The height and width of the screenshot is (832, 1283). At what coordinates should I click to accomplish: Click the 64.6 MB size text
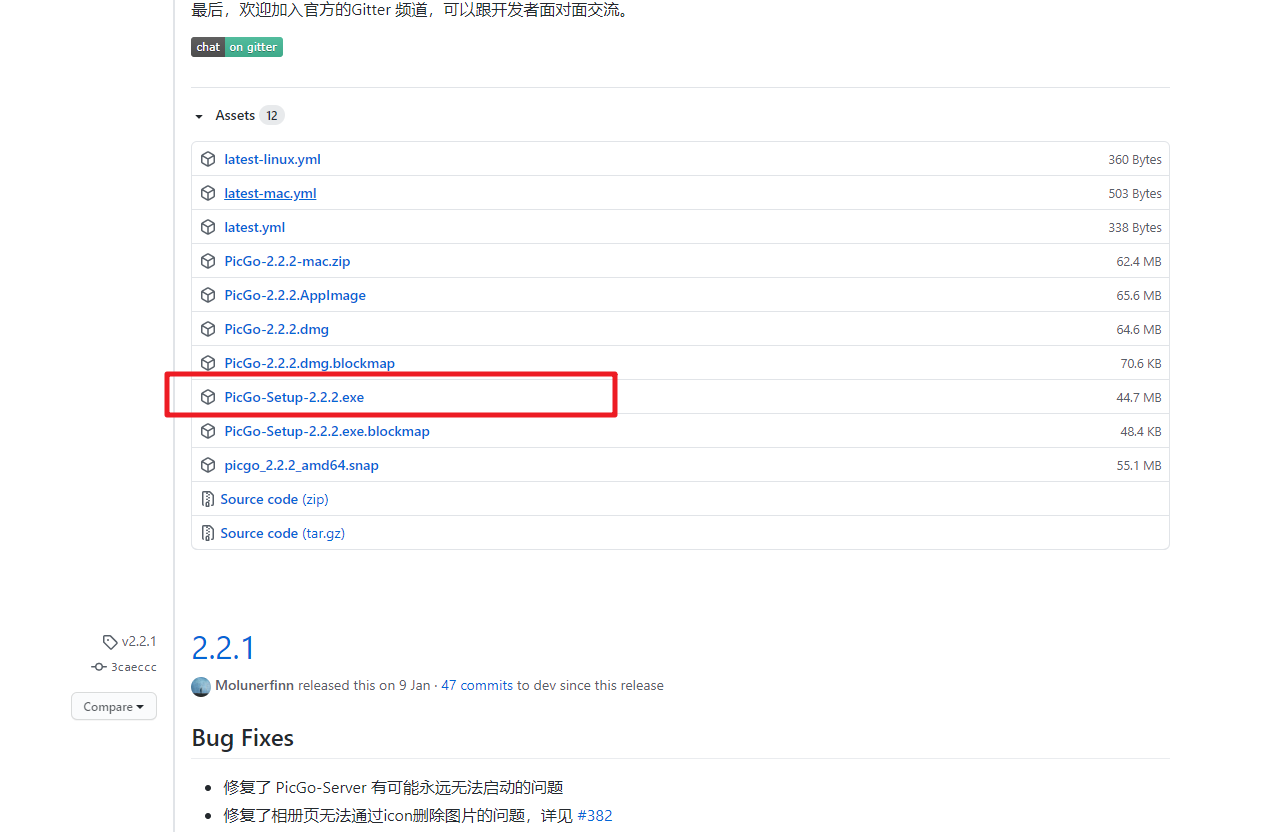pos(1139,330)
